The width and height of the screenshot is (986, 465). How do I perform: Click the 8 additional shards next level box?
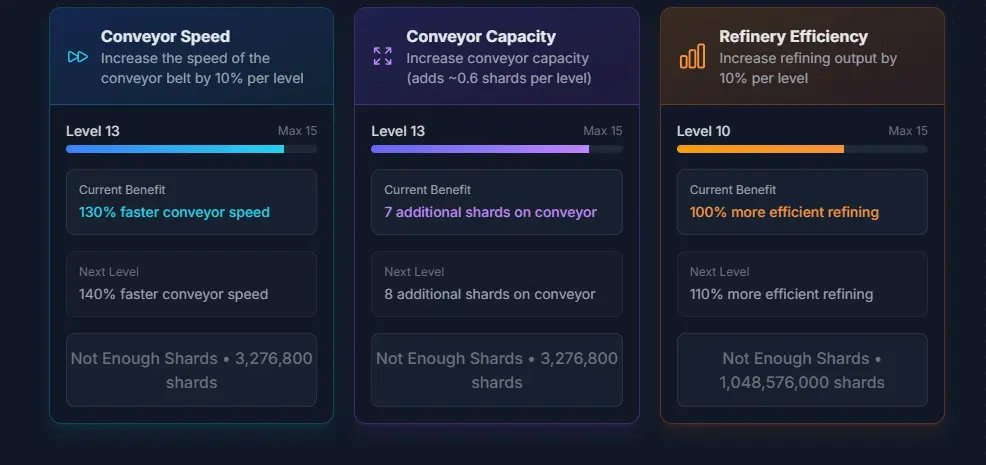[497, 284]
